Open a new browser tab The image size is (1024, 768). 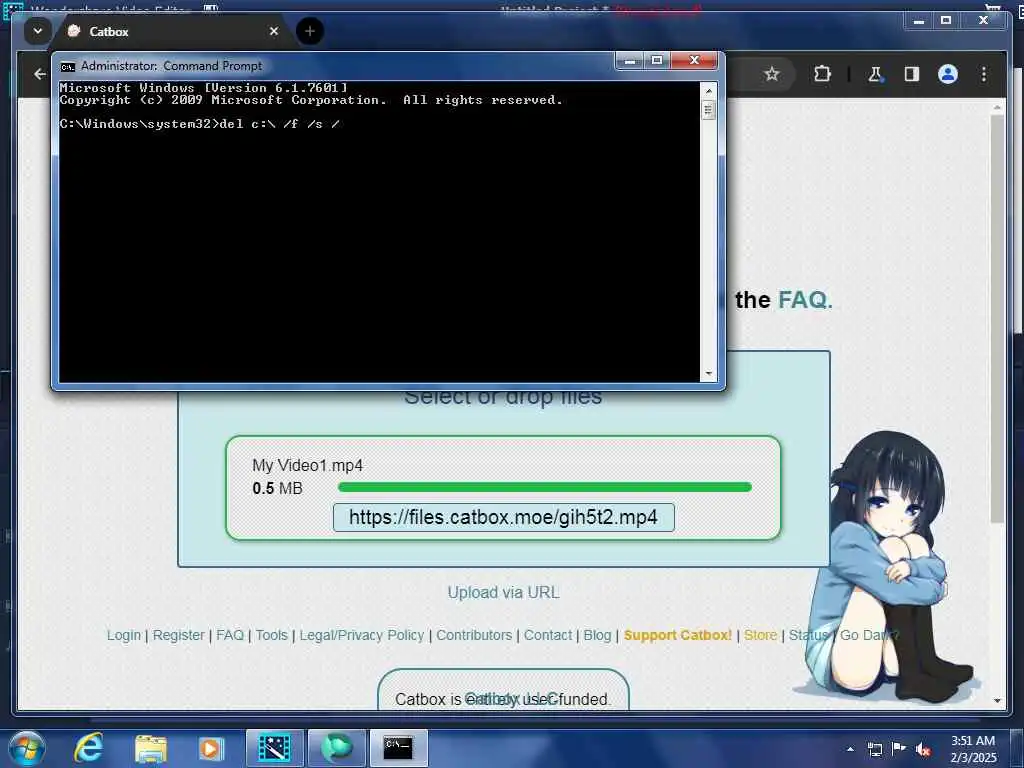coord(310,31)
